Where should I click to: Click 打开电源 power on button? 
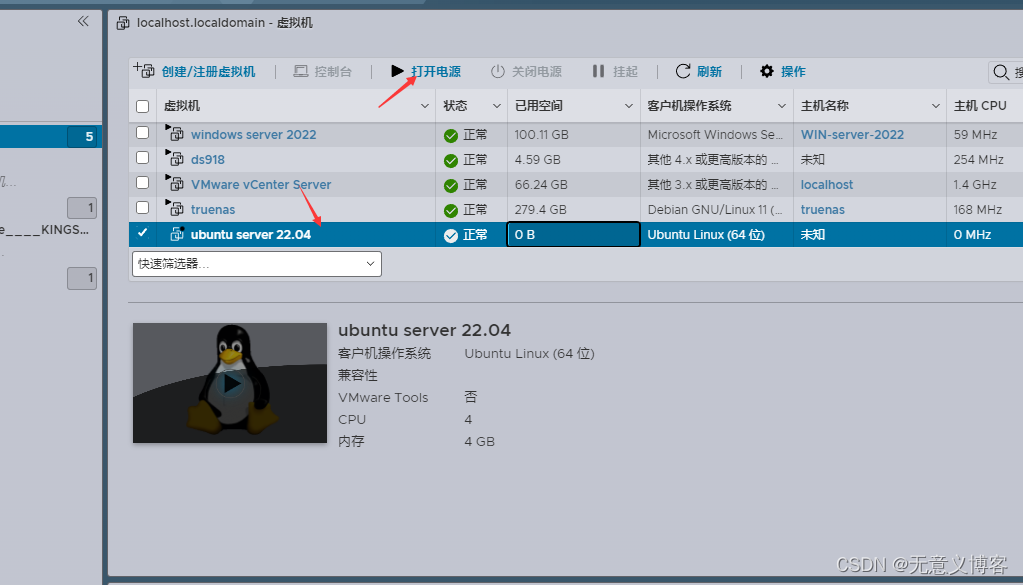tap(436, 72)
